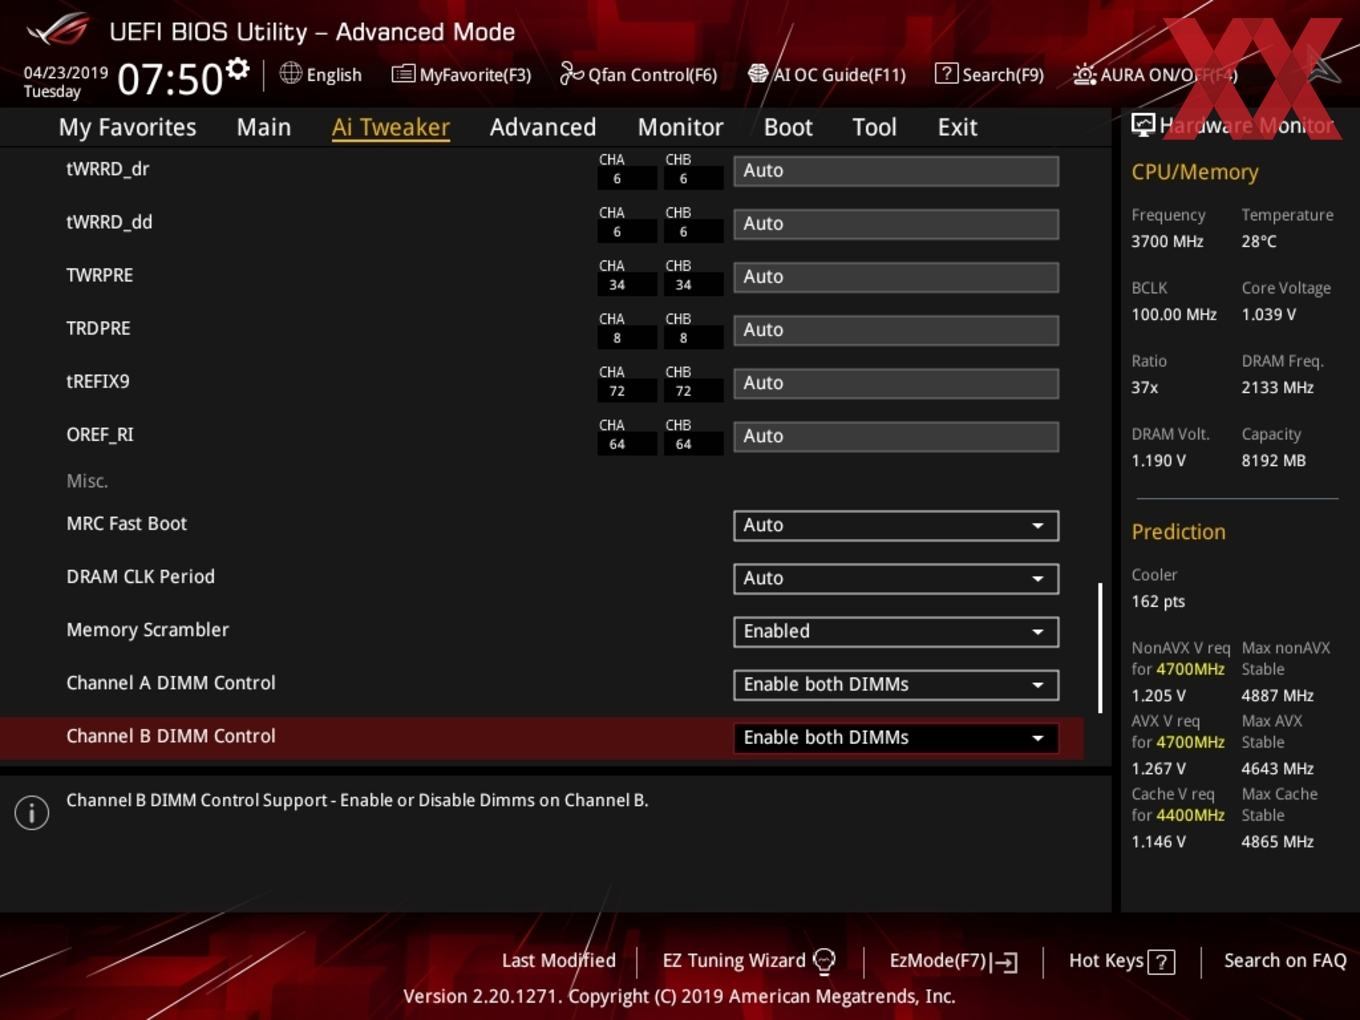This screenshot has width=1360, height=1020.
Task: Click the settings list scrollbar
Action: (1100, 648)
